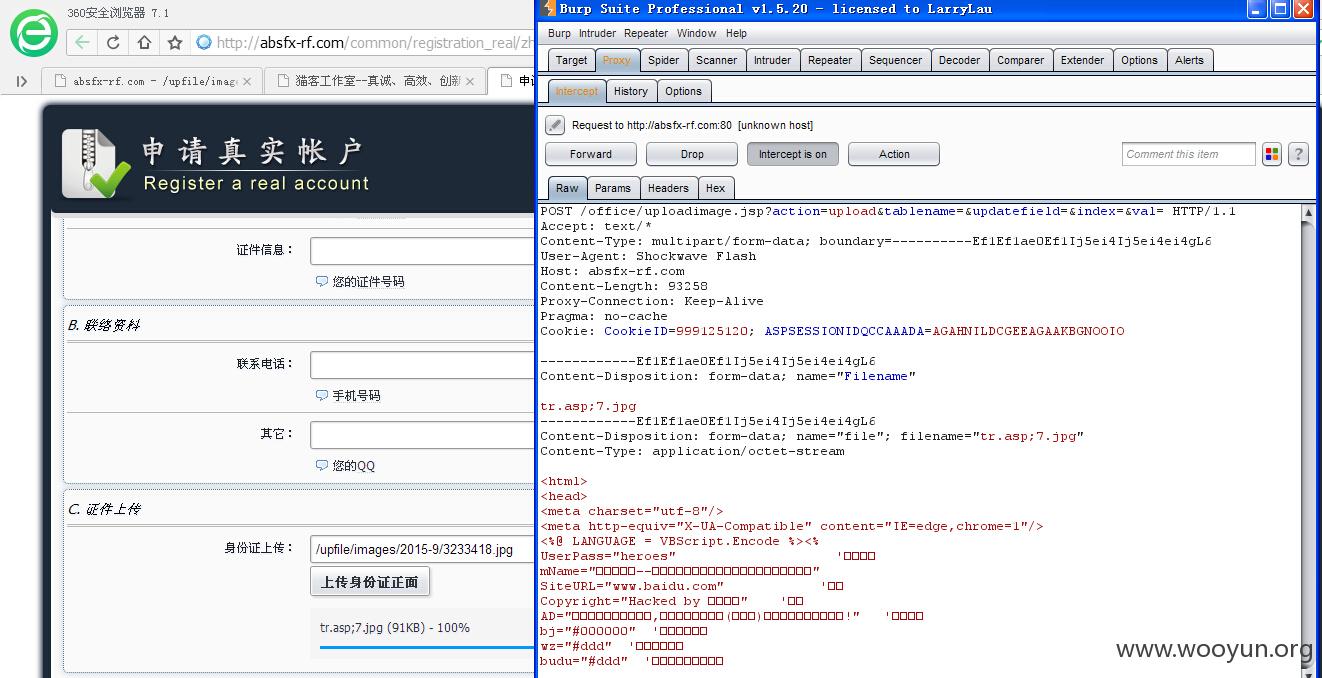The height and width of the screenshot is (678, 1322).
Task: Switch to the Target tab
Action: 571,60
